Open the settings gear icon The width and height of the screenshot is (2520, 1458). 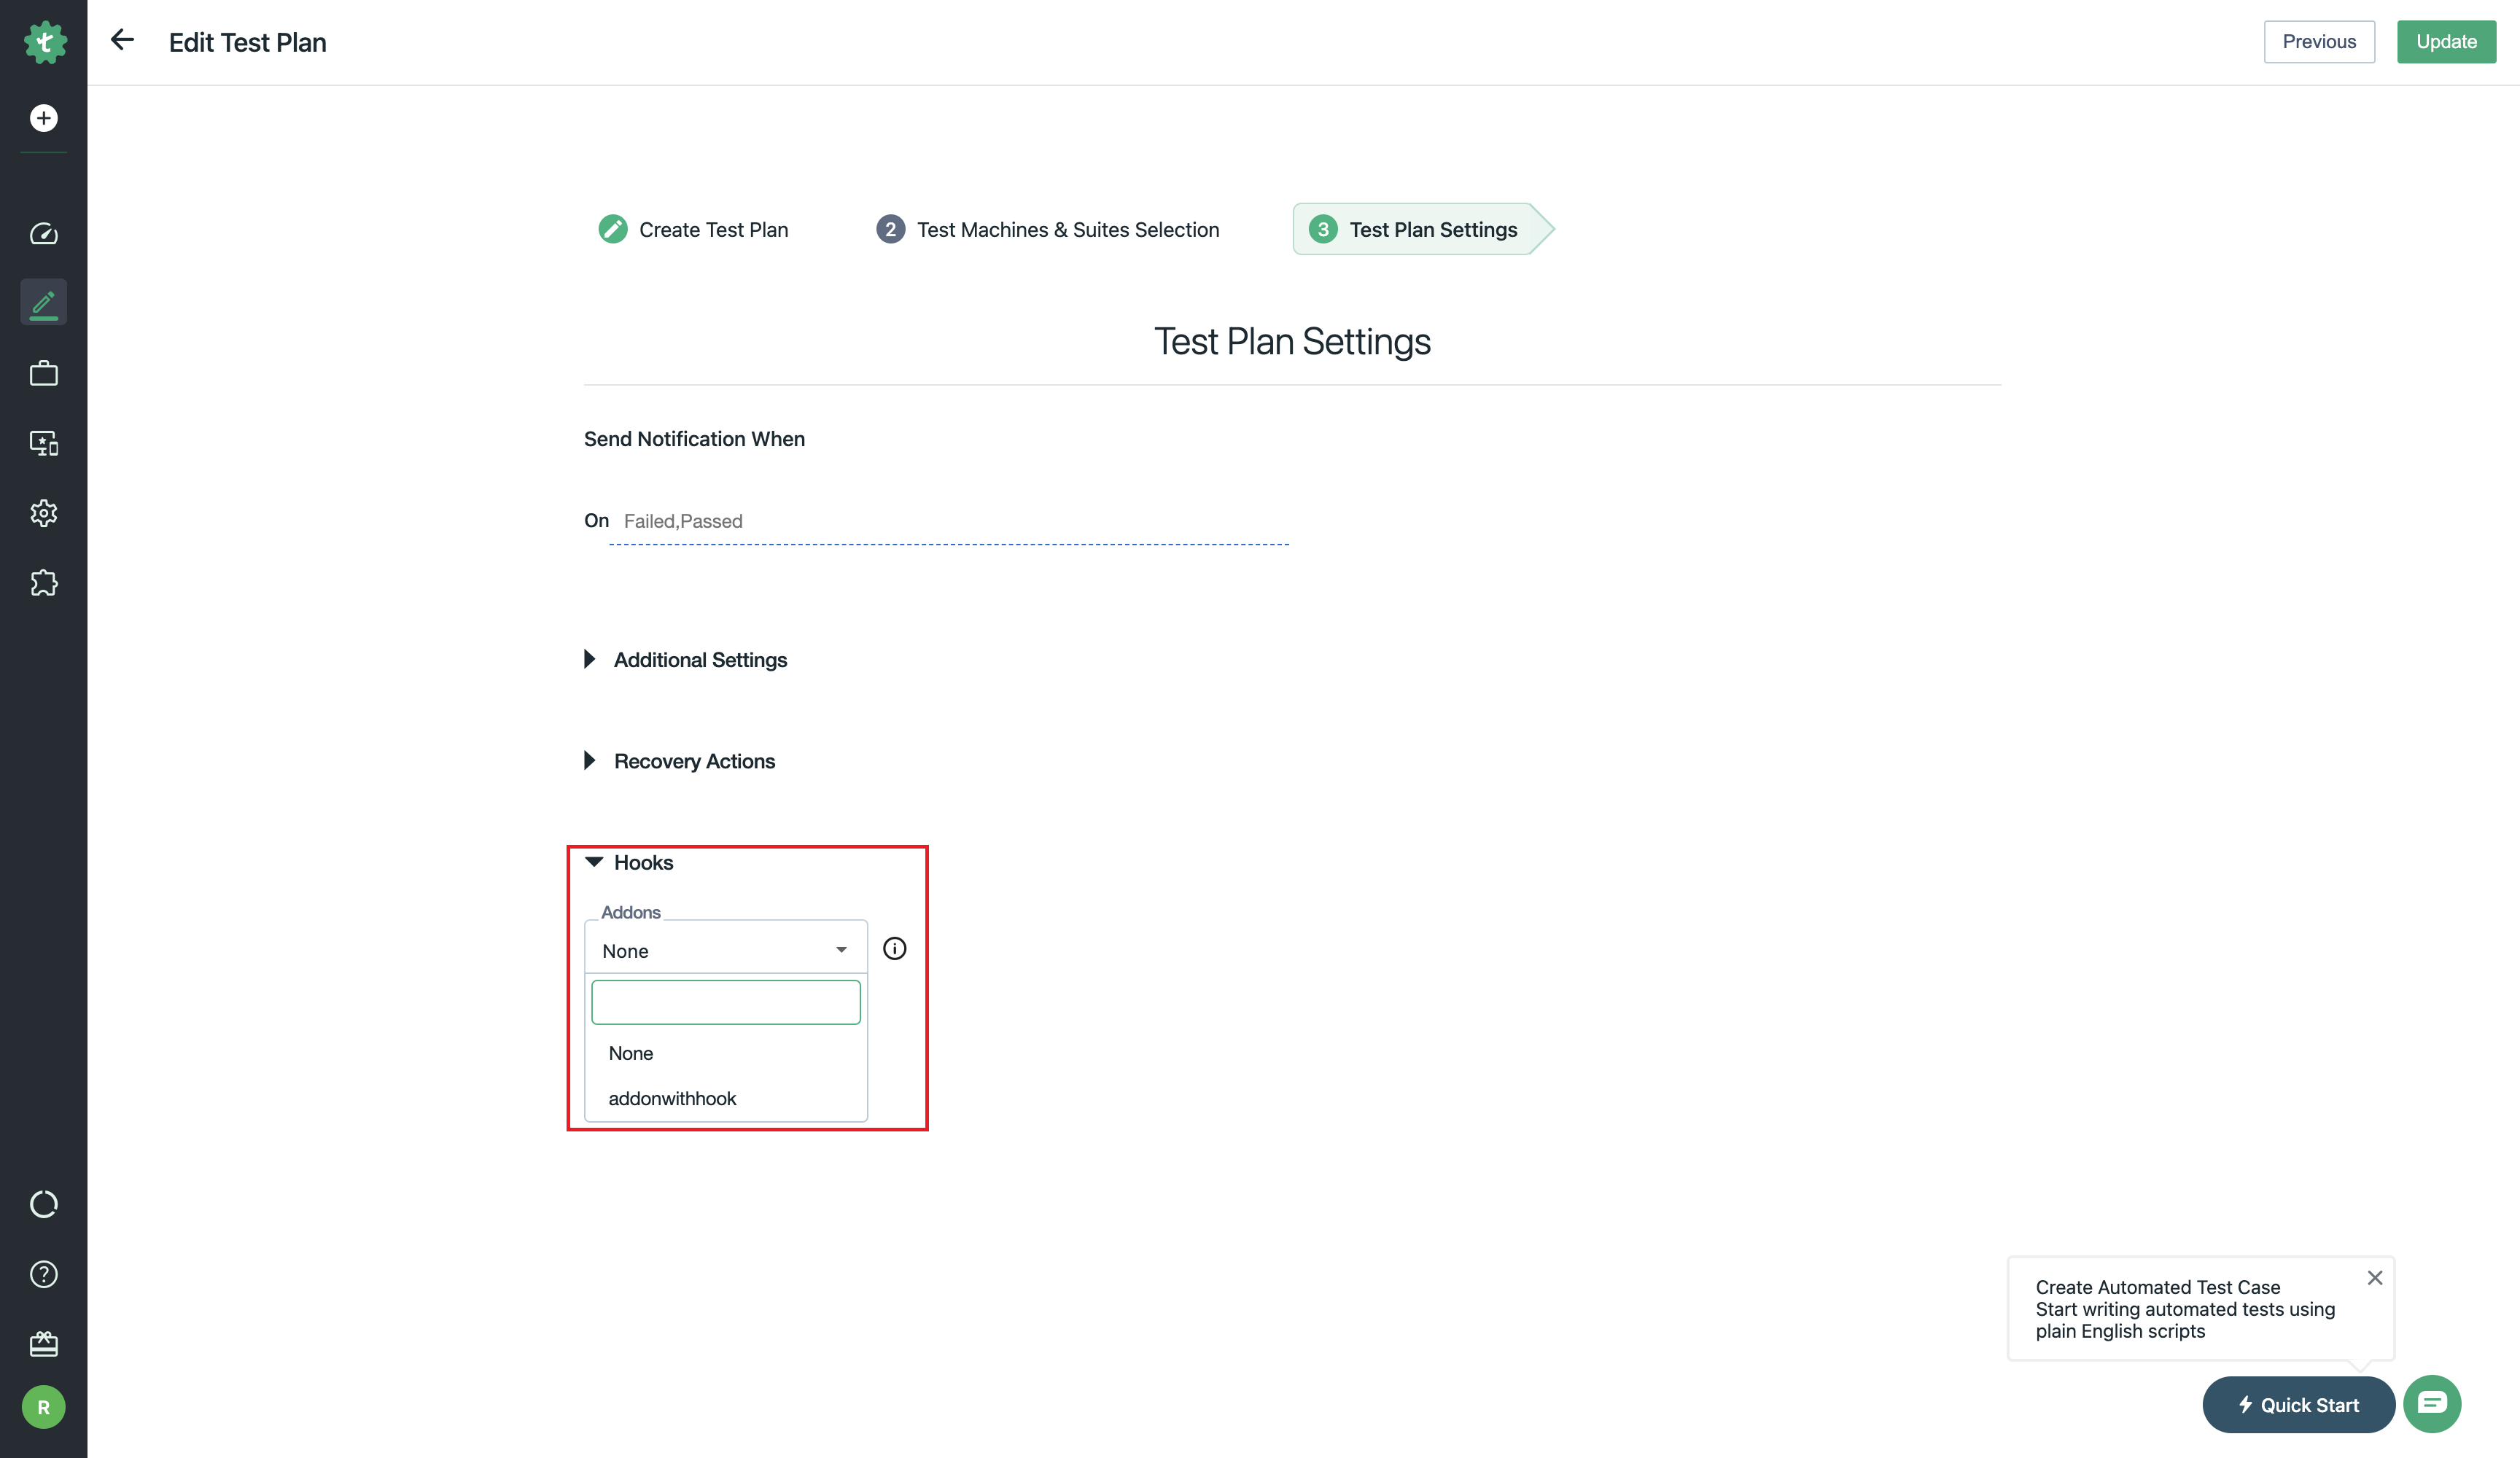click(x=43, y=513)
